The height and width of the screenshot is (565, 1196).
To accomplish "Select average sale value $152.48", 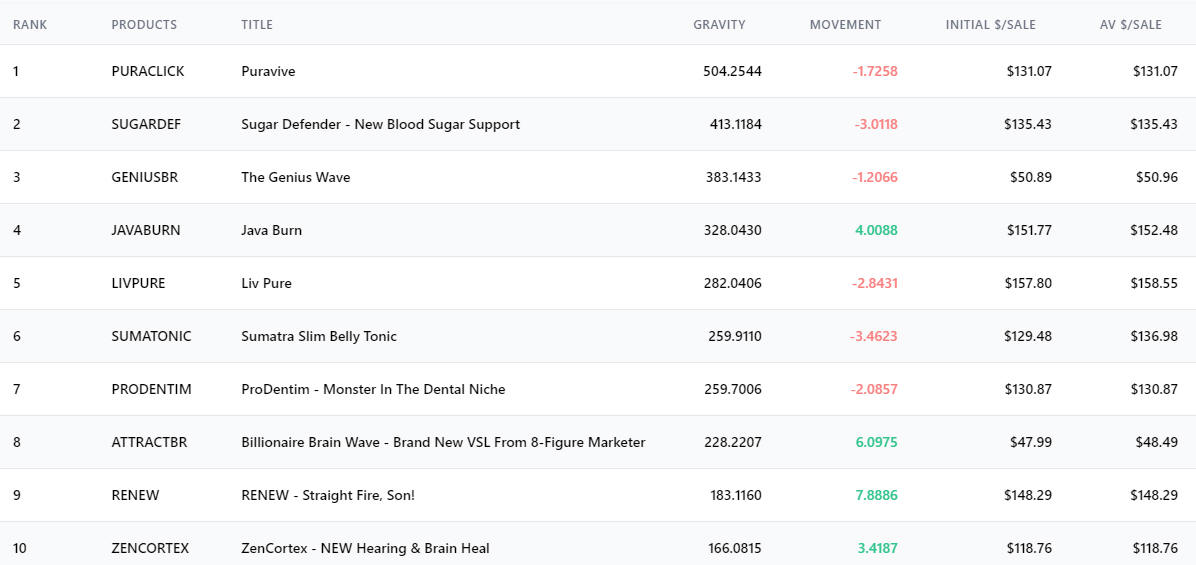I will (1154, 230).
